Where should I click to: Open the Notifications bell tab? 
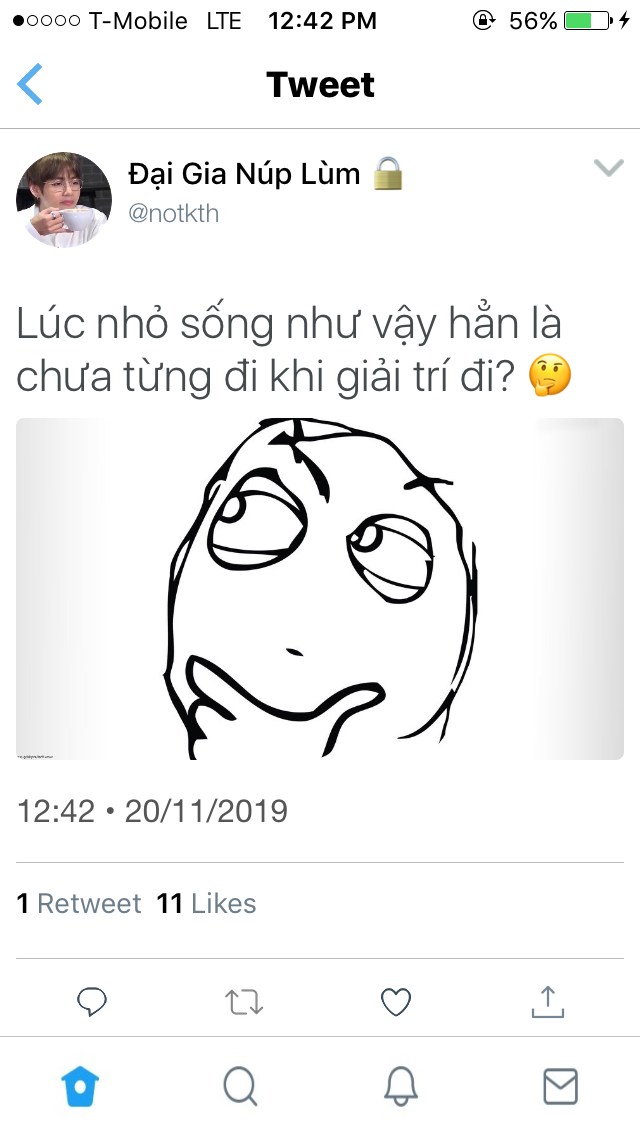(x=400, y=1087)
